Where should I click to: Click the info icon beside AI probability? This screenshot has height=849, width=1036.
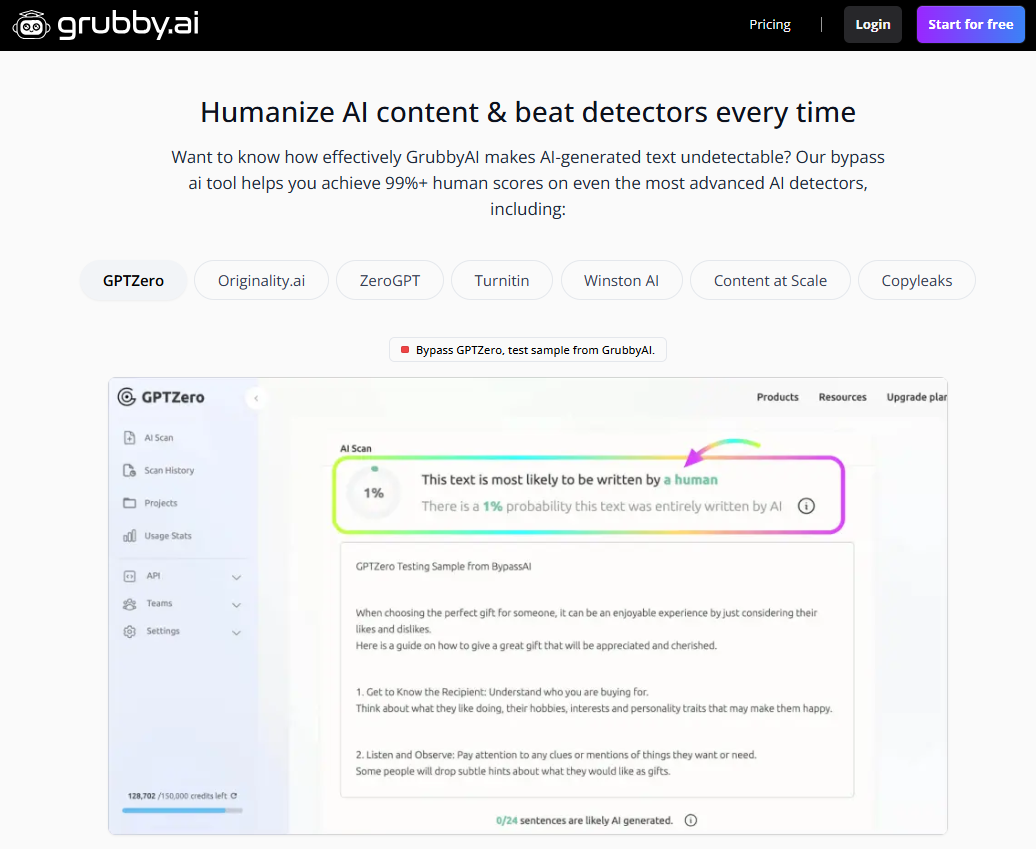click(806, 506)
